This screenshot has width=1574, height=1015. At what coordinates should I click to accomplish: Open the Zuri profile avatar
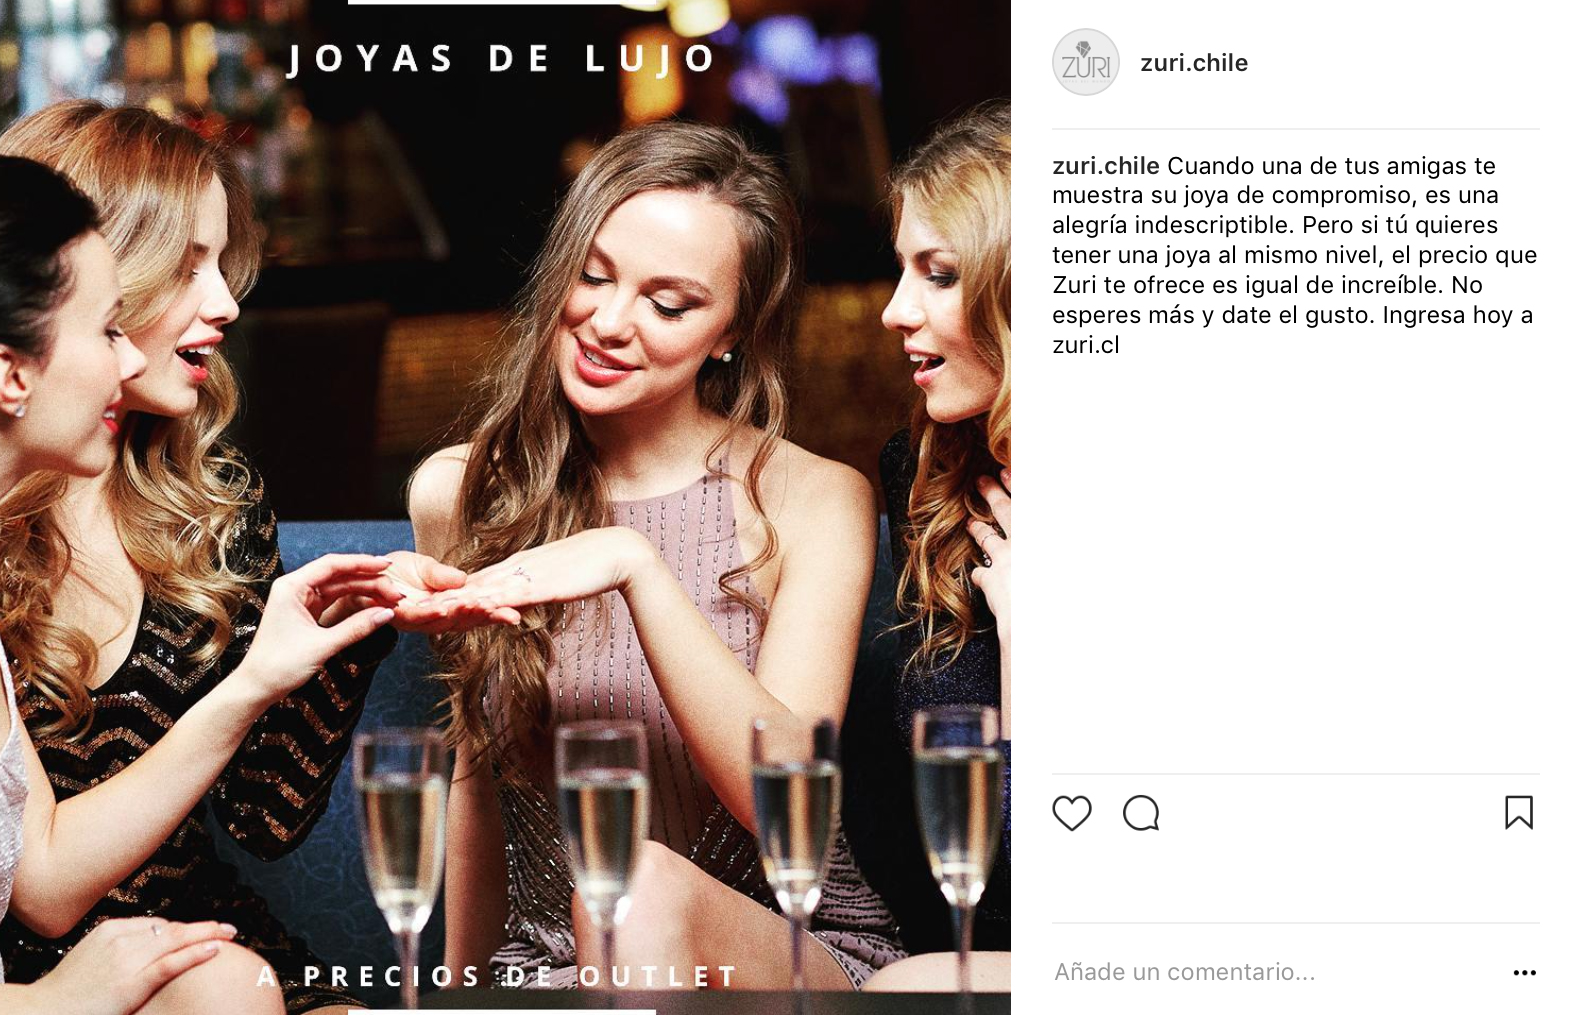pyautogui.click(x=1085, y=62)
